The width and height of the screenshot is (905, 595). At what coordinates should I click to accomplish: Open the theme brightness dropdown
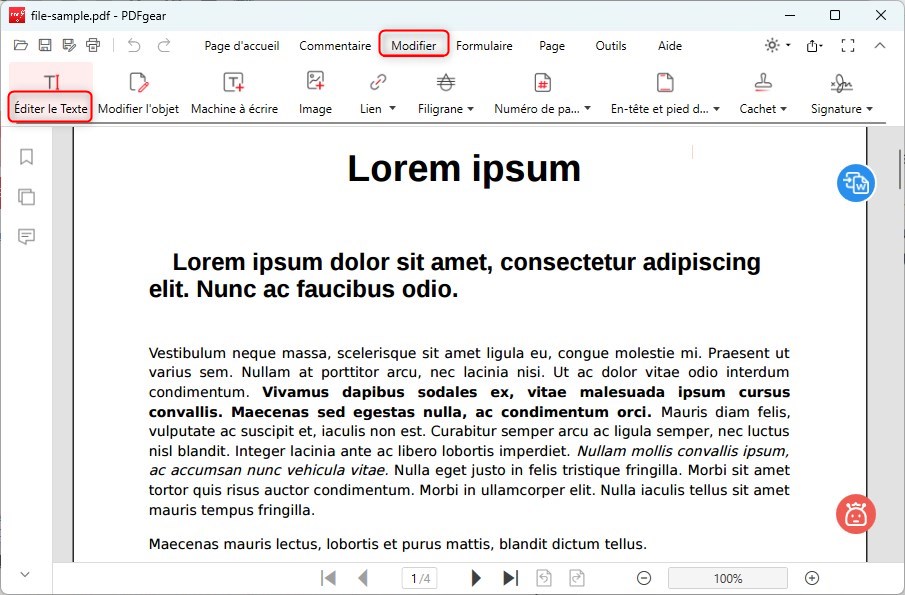pyautogui.click(x=777, y=45)
